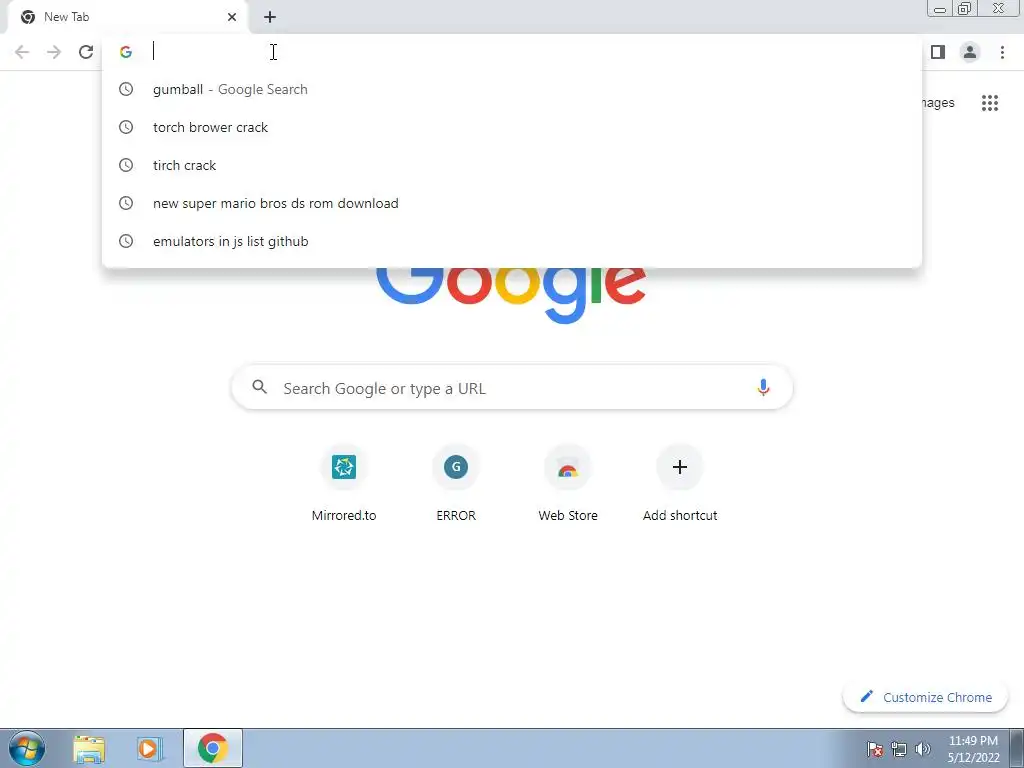Open a new tab with plus button
1024x768 pixels.
270,17
